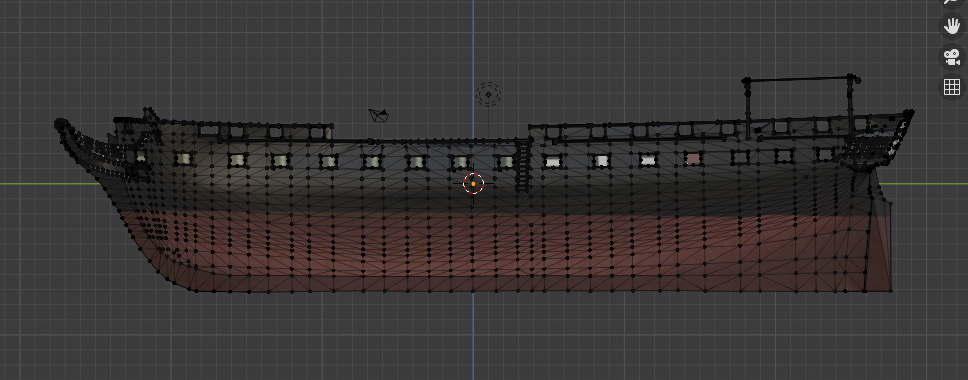Screen dimensions: 968x380
Task: Click the top-right corner vertex of the stern frame
Action: coord(854,78)
